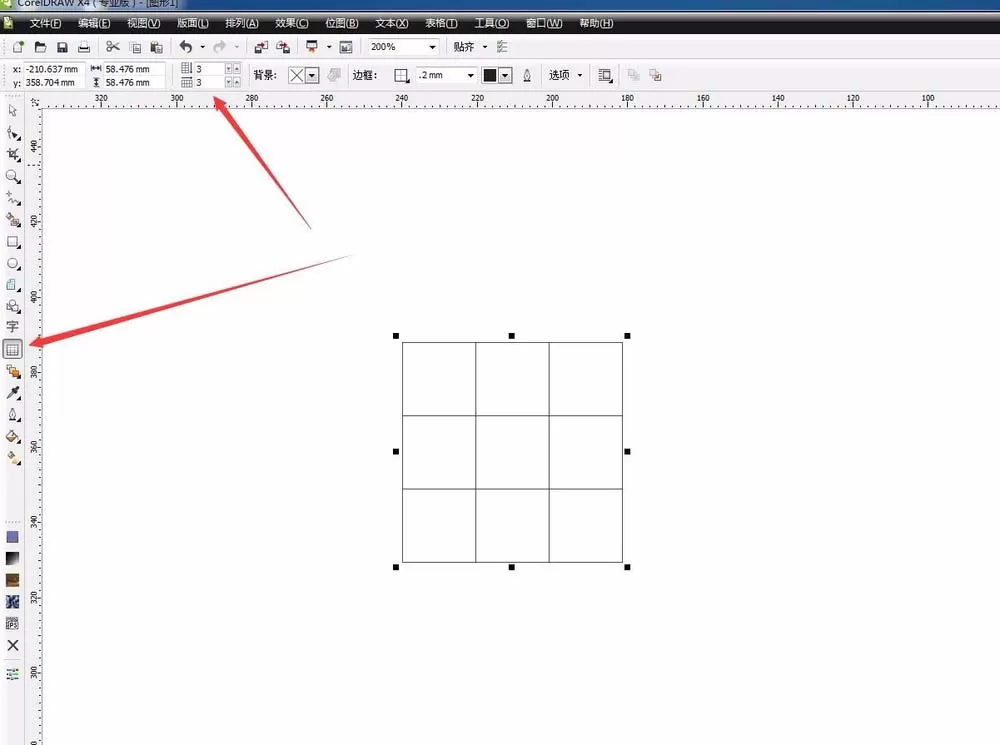Open the Fountain Fill gradient swatch
1000x745 pixels.
pyautogui.click(x=12, y=559)
